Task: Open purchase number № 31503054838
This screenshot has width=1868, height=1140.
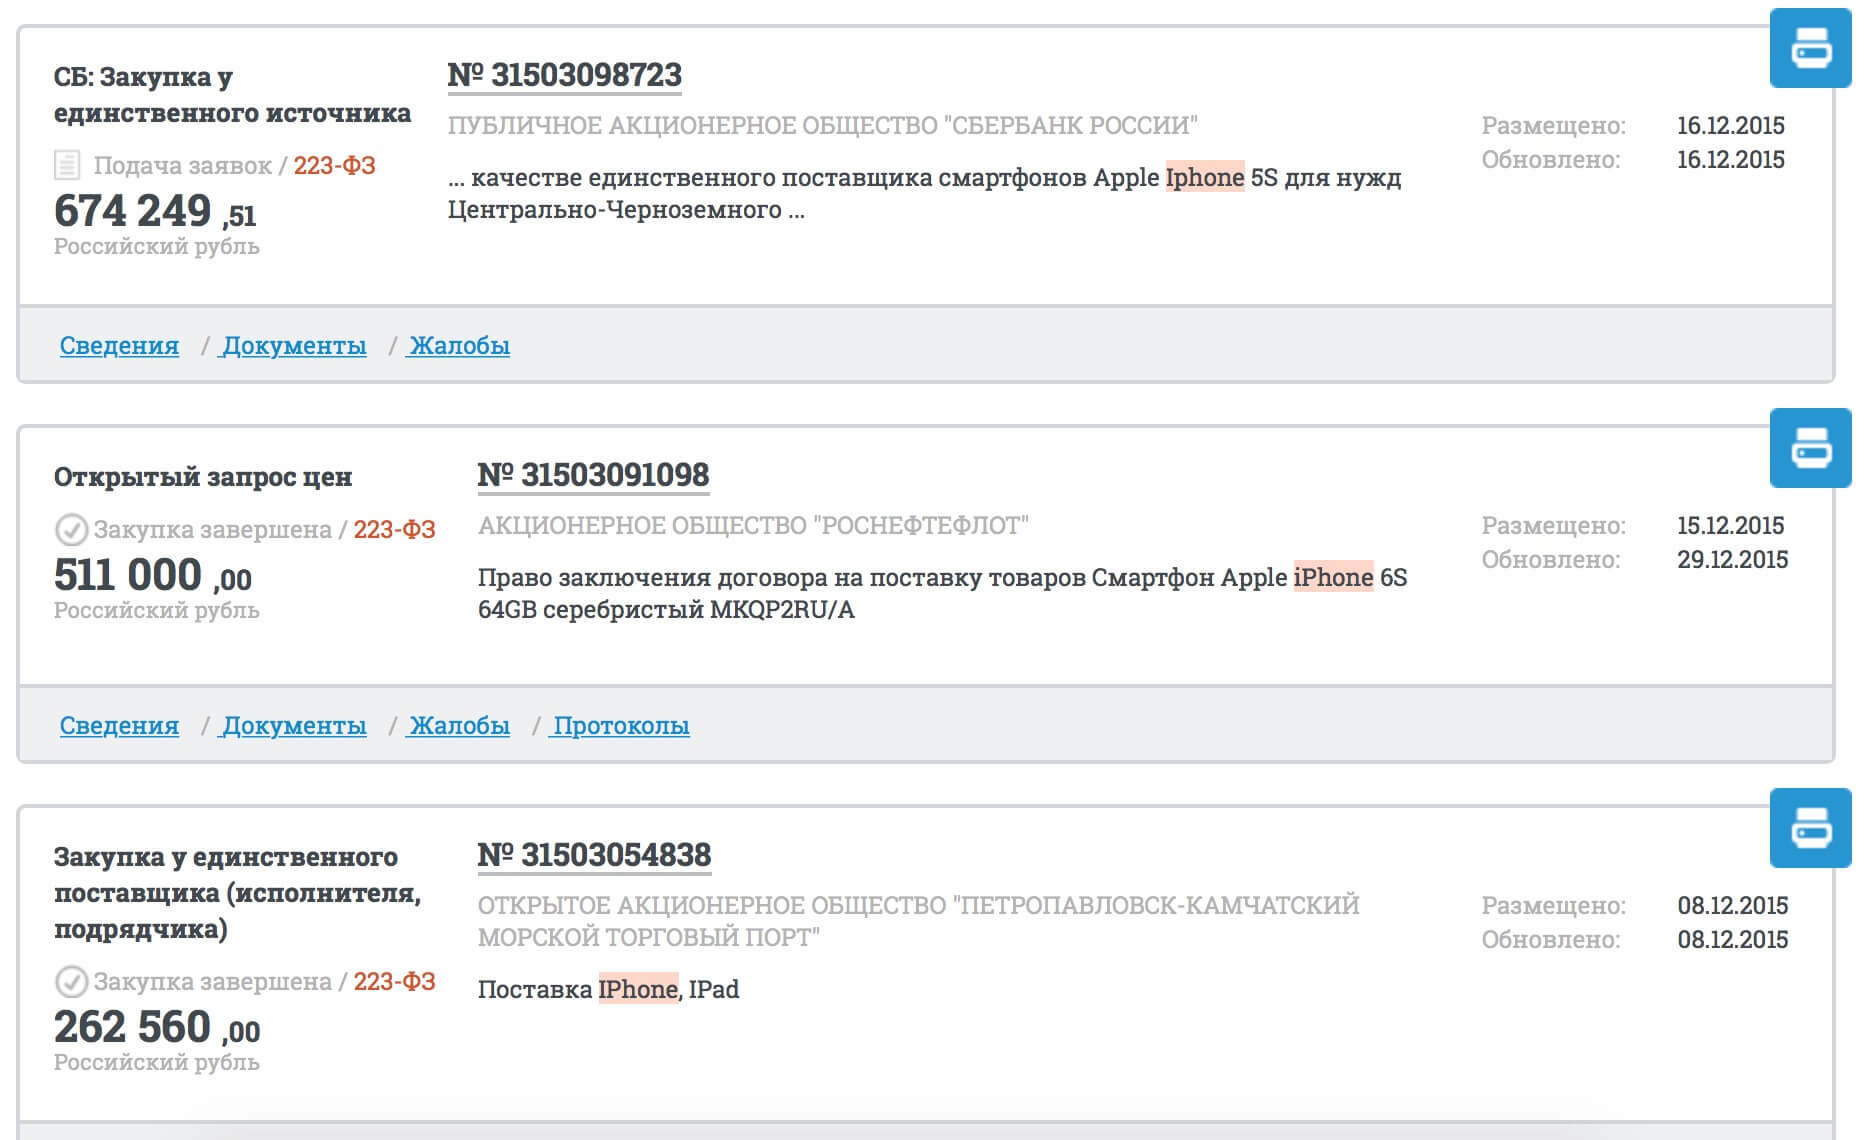Action: click(x=595, y=855)
